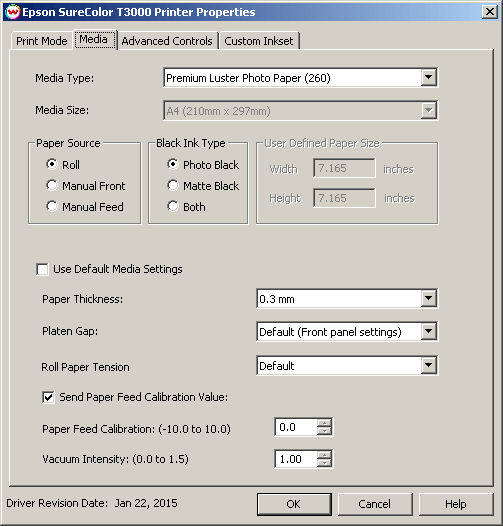Open the Advanced Controls tab
503x526 pixels.
167,41
